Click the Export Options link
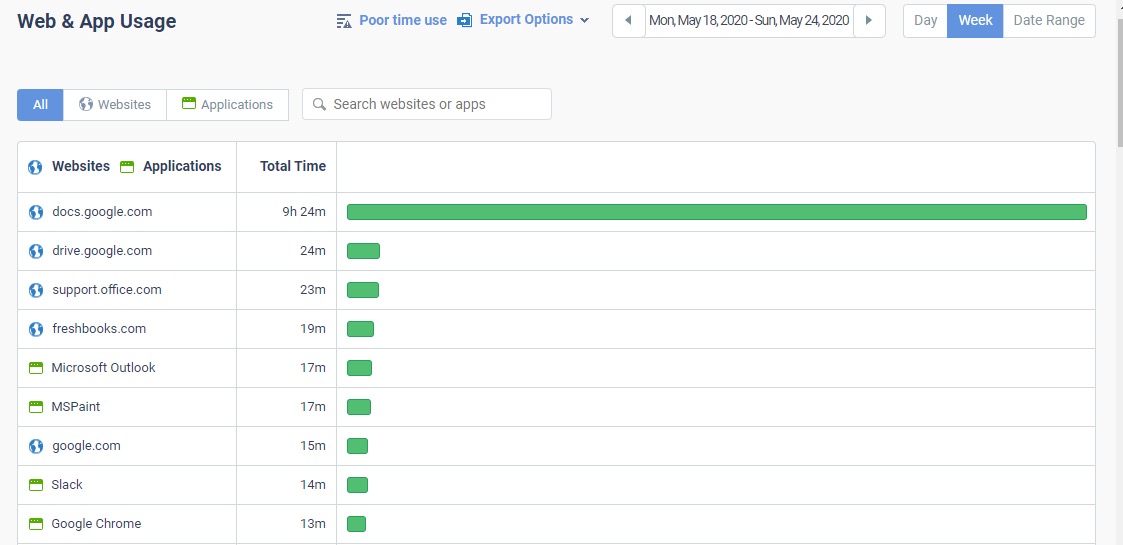Image resolution: width=1123 pixels, height=545 pixels. [x=526, y=20]
